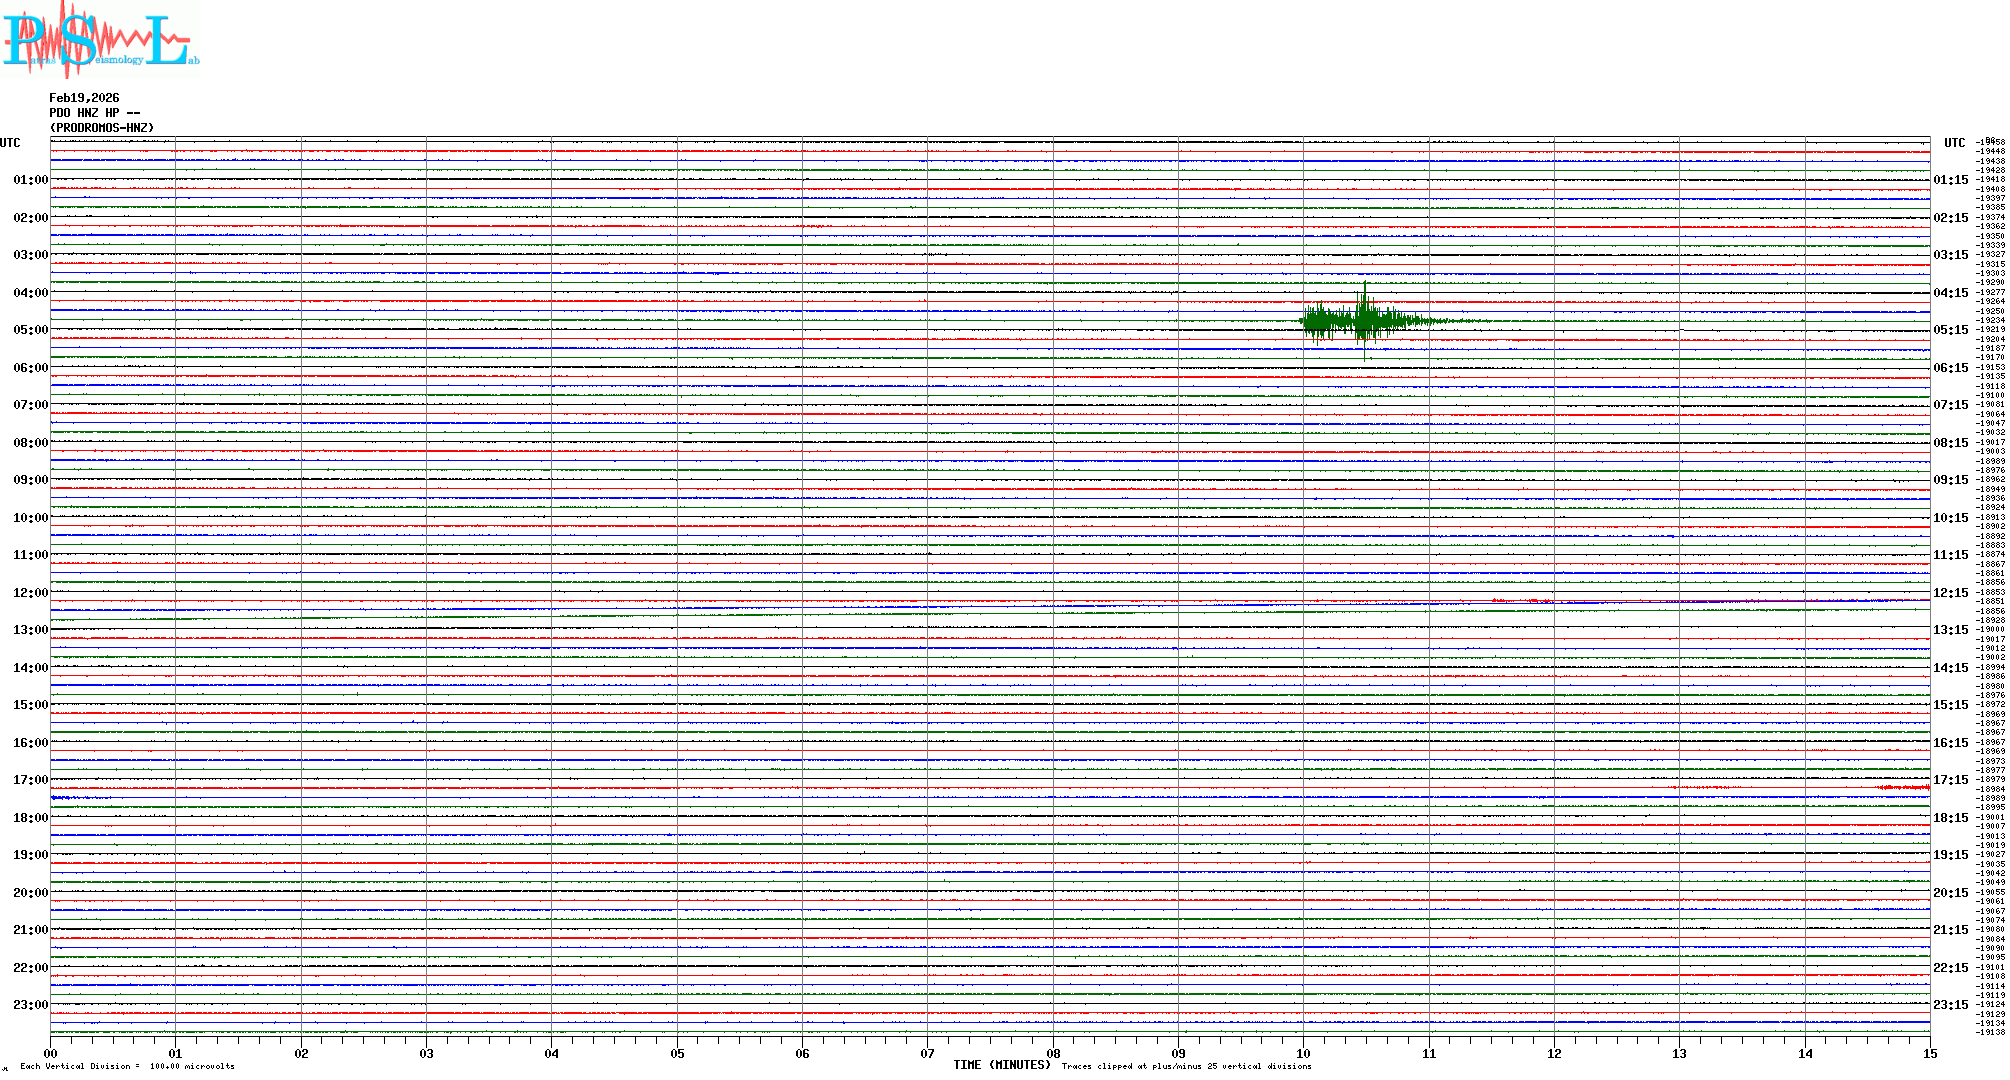
Task: Click the 20:15 time label on right
Action: click(x=1950, y=893)
